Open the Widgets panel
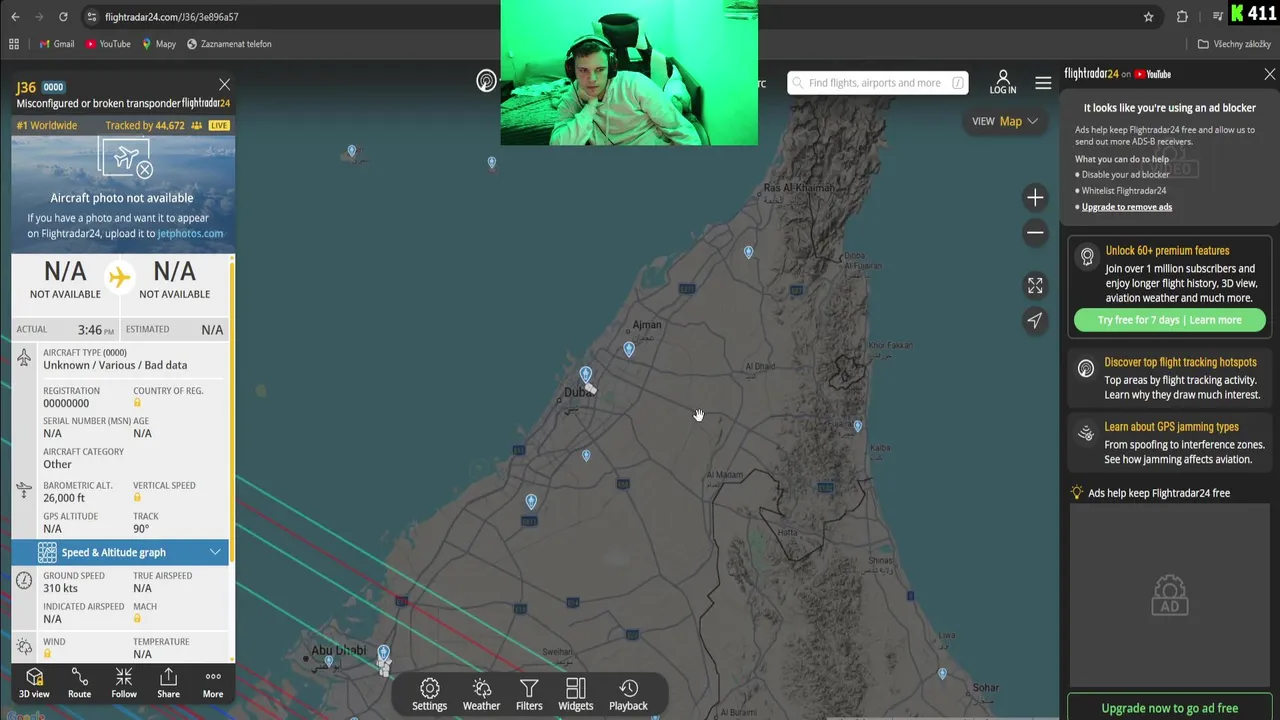Viewport: 1280px width, 720px height. click(x=575, y=695)
